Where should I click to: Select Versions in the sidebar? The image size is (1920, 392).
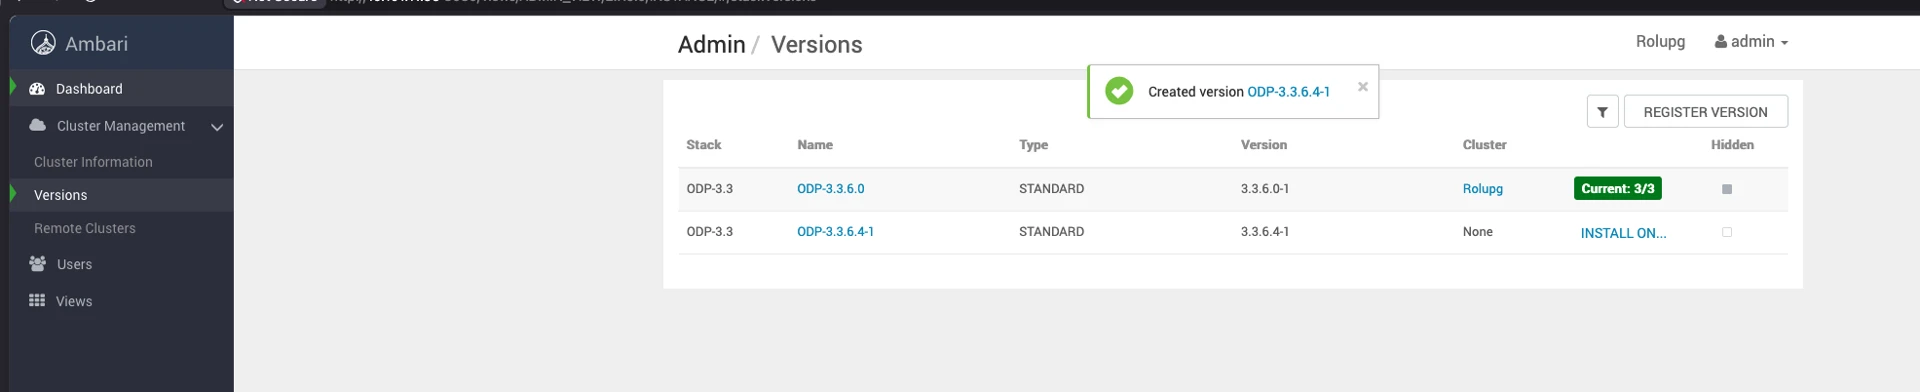[122, 195]
